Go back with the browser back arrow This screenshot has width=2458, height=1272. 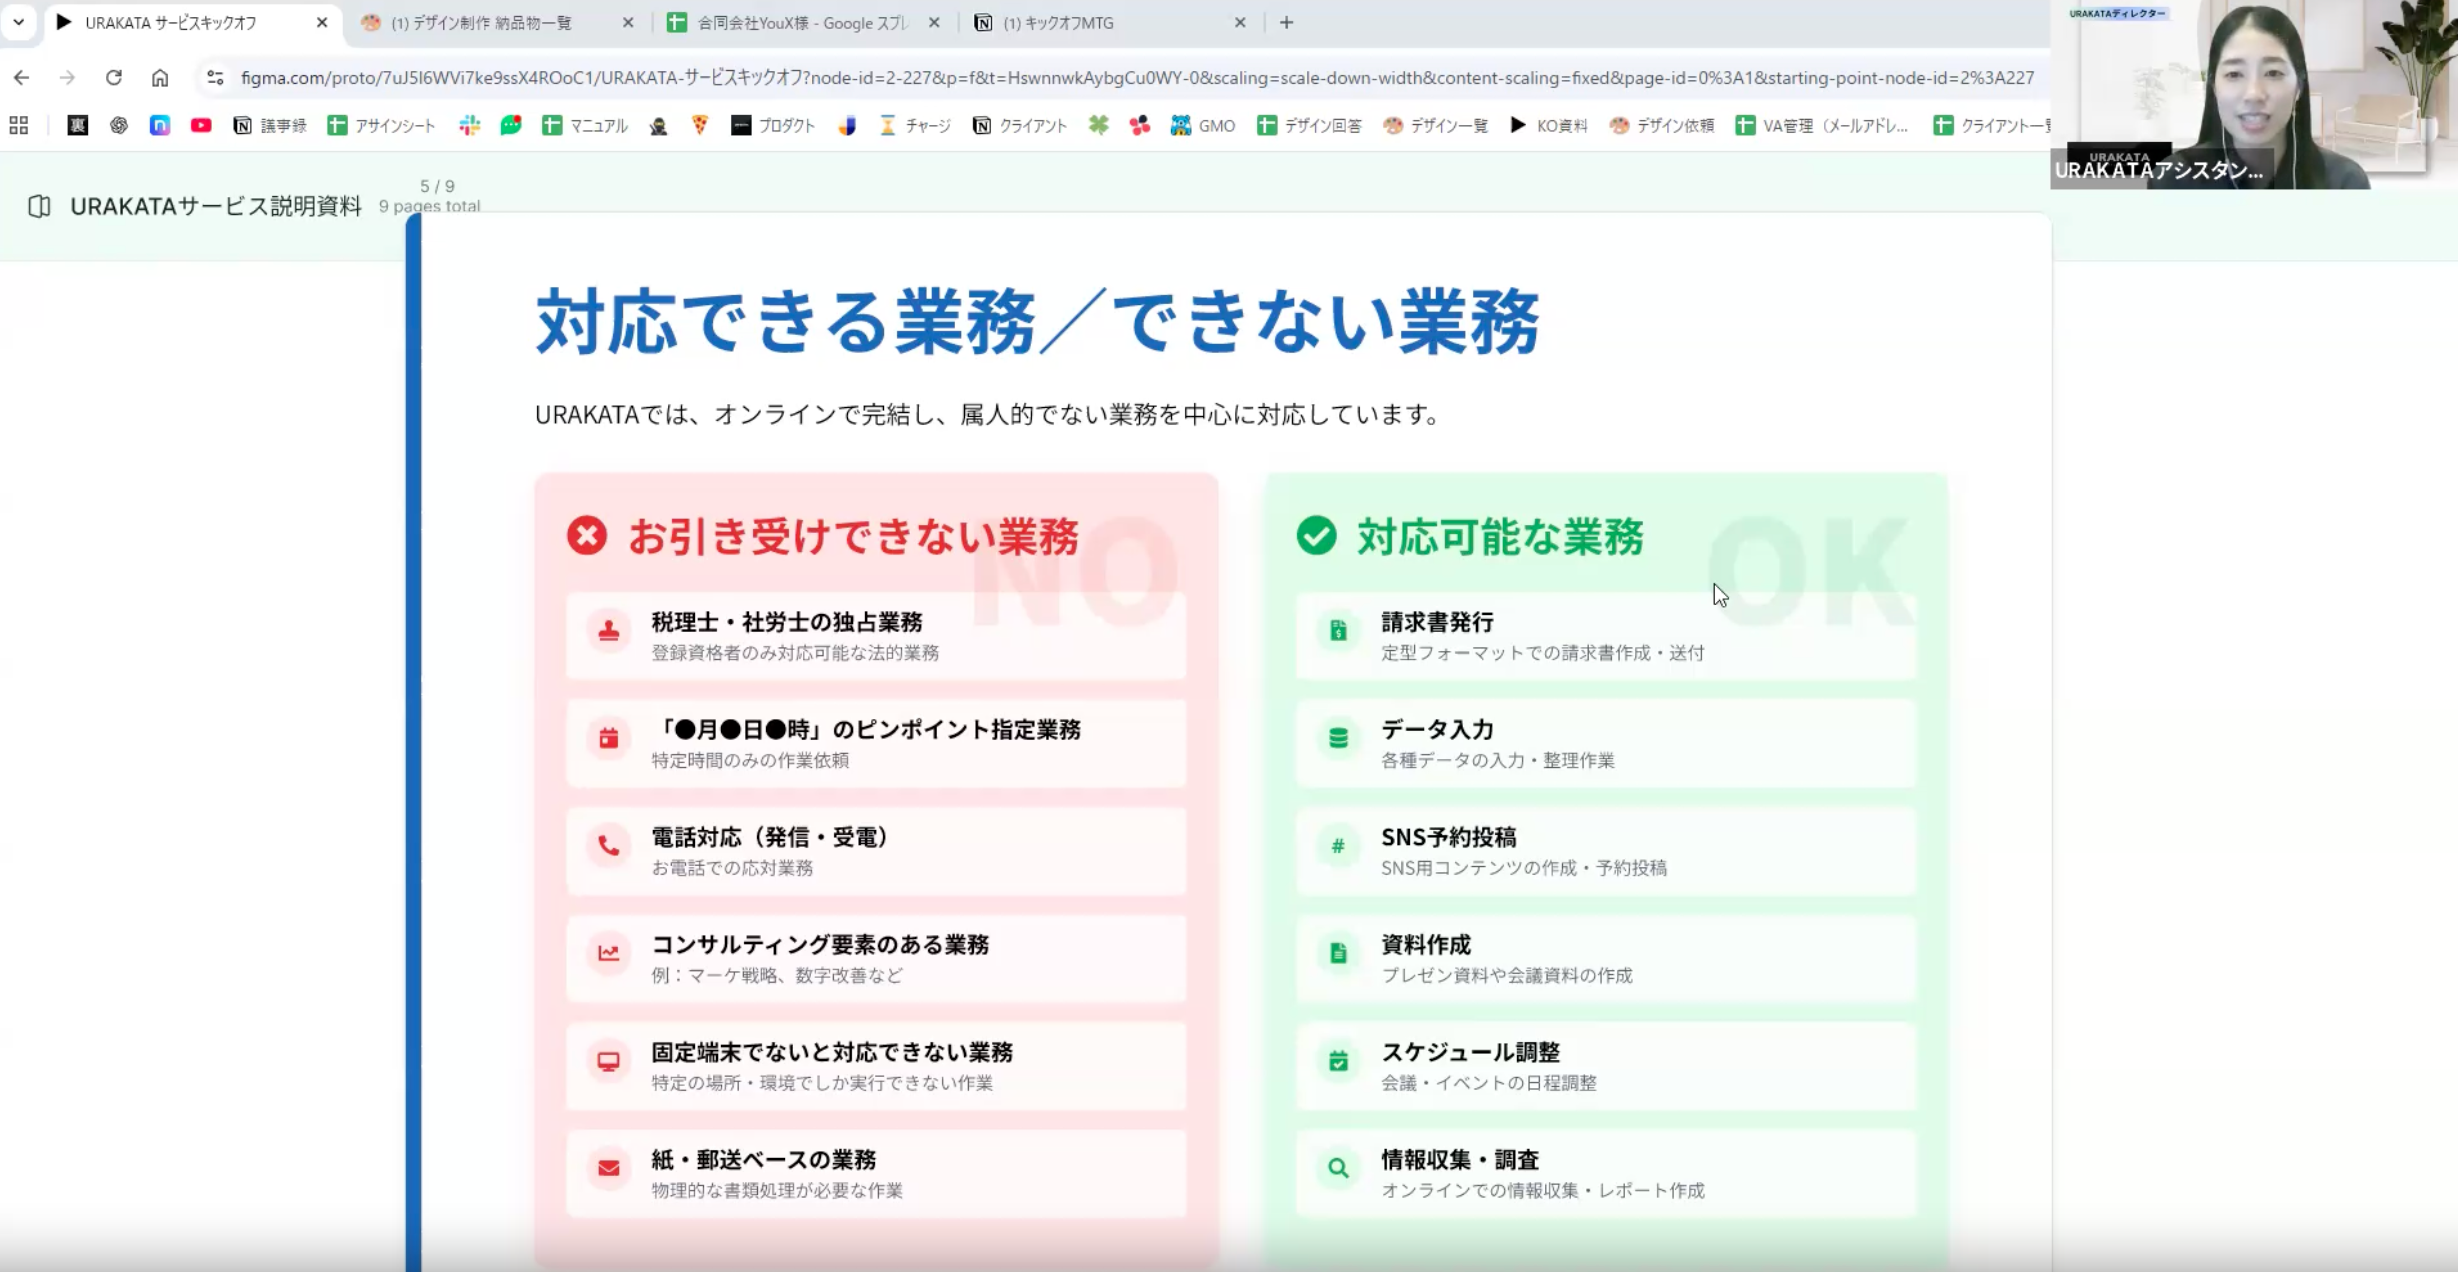coord(22,77)
